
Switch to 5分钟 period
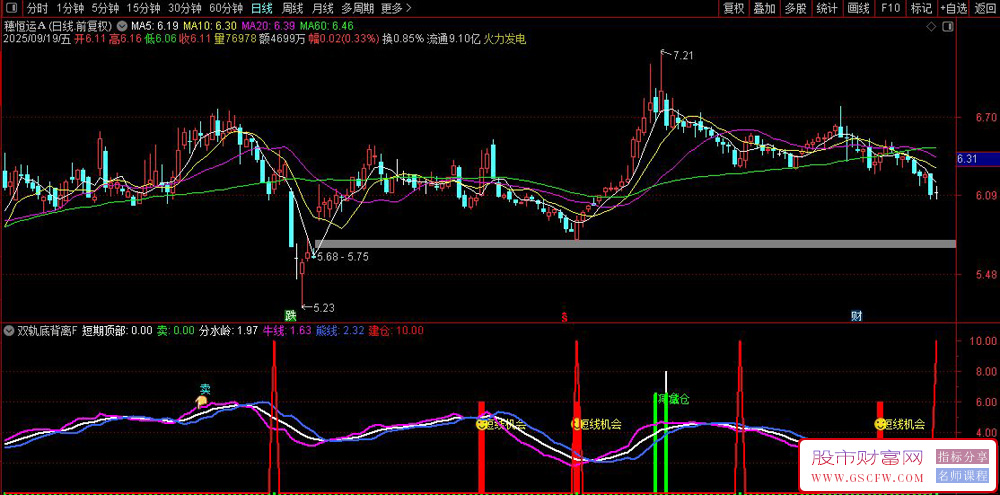(x=105, y=8)
